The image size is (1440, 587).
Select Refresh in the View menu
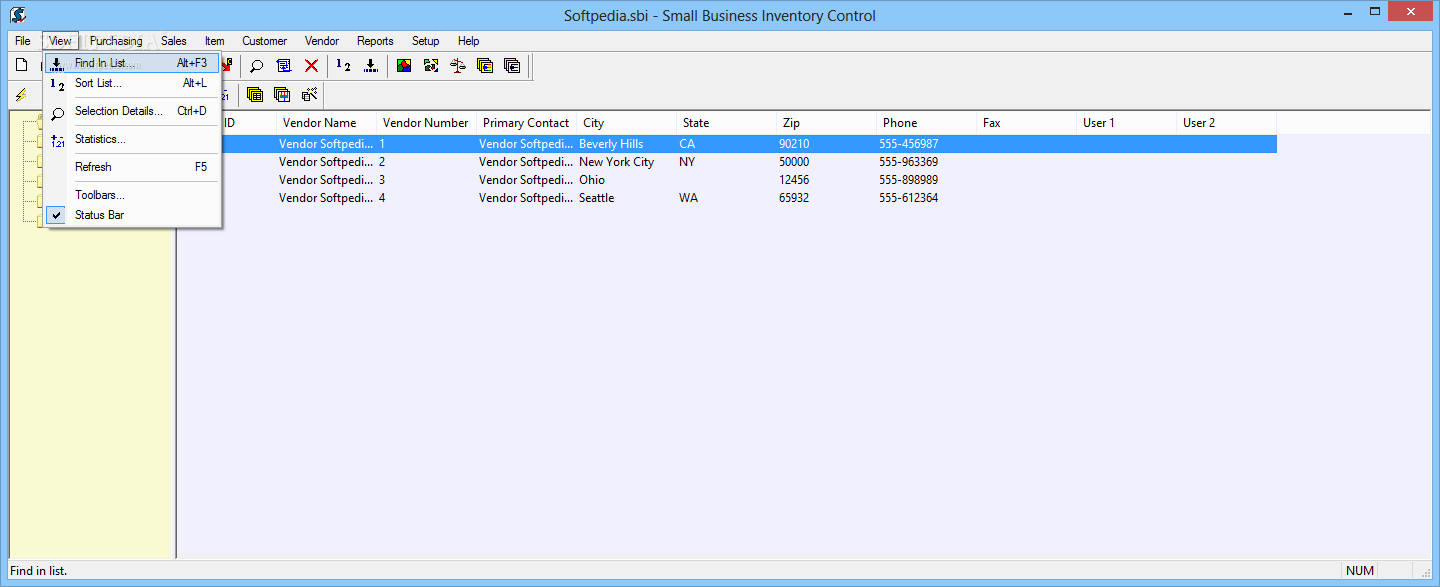tap(133, 167)
